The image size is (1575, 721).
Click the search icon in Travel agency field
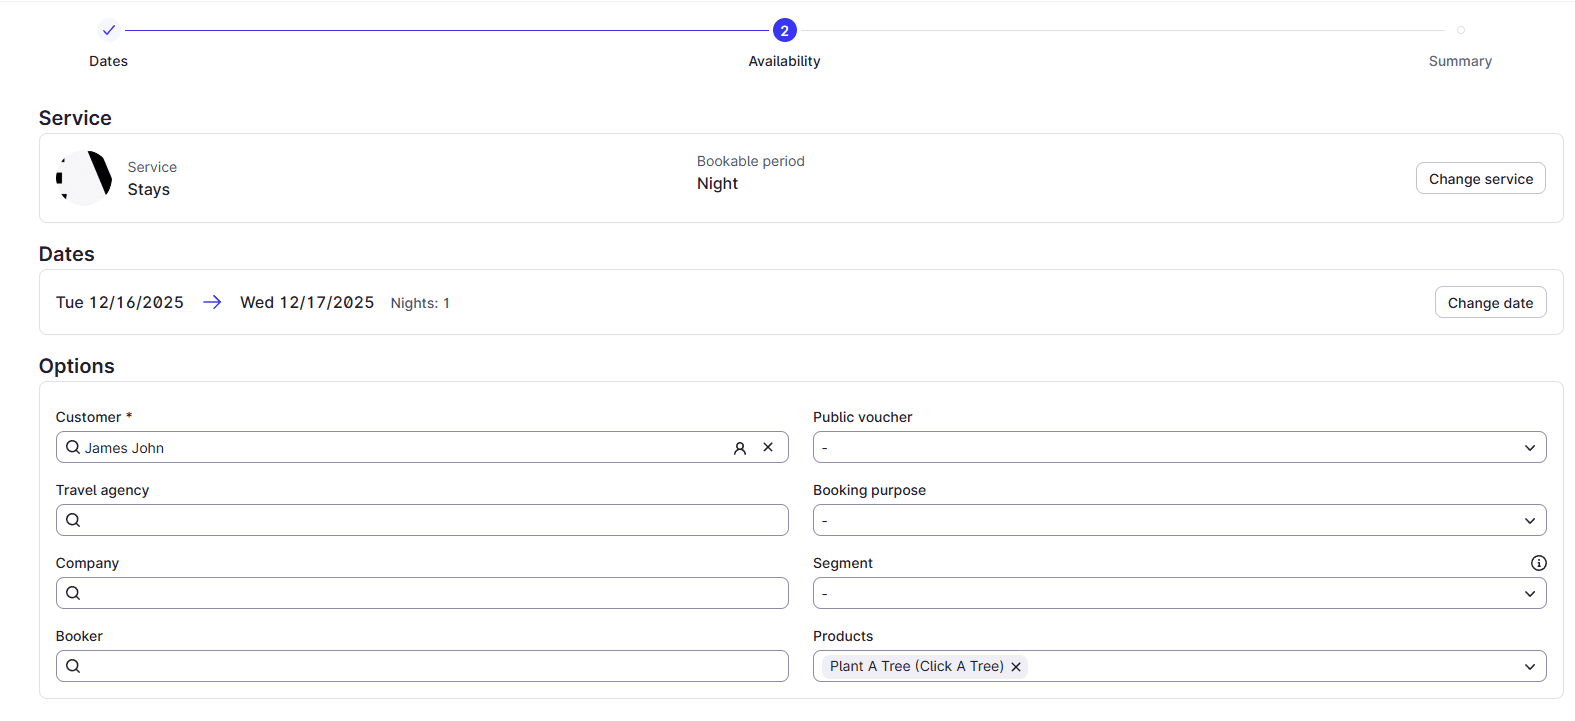point(73,520)
